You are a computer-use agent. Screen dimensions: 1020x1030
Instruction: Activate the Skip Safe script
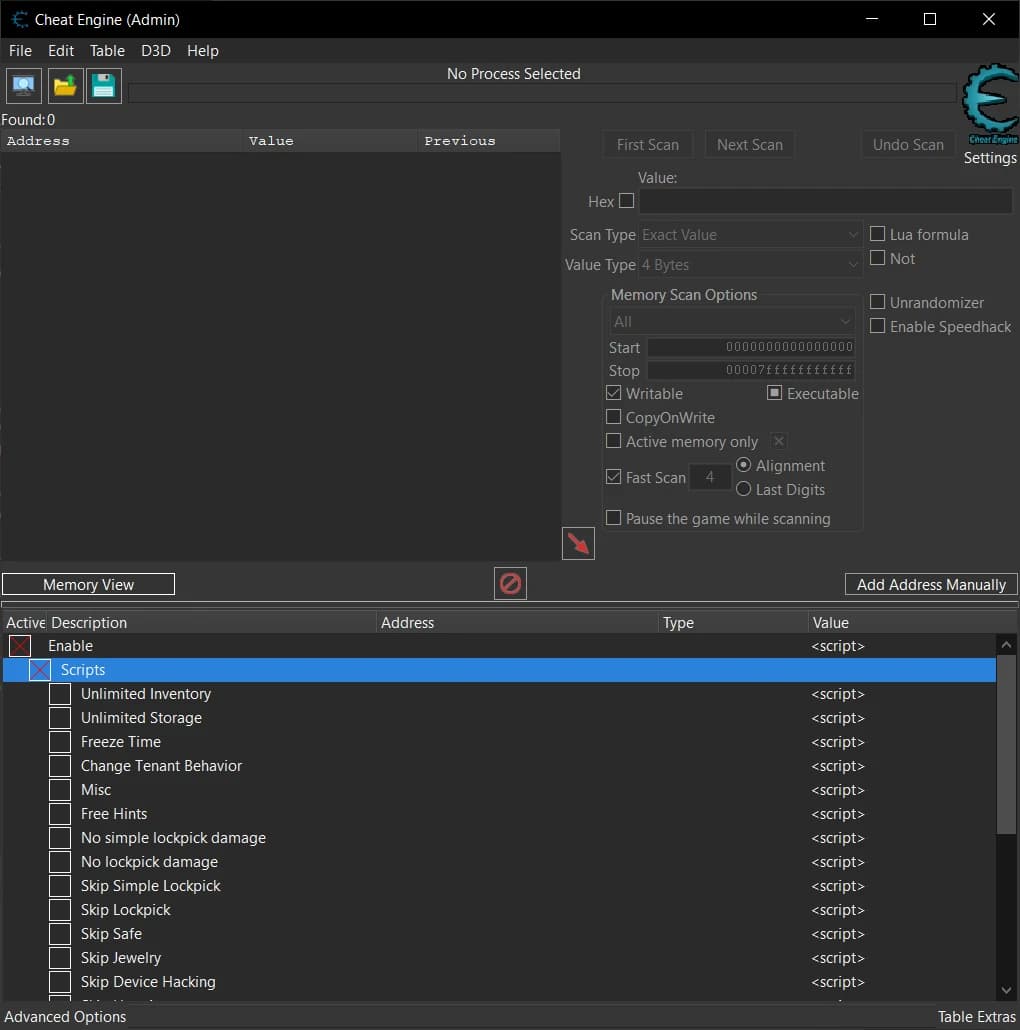[x=60, y=934]
